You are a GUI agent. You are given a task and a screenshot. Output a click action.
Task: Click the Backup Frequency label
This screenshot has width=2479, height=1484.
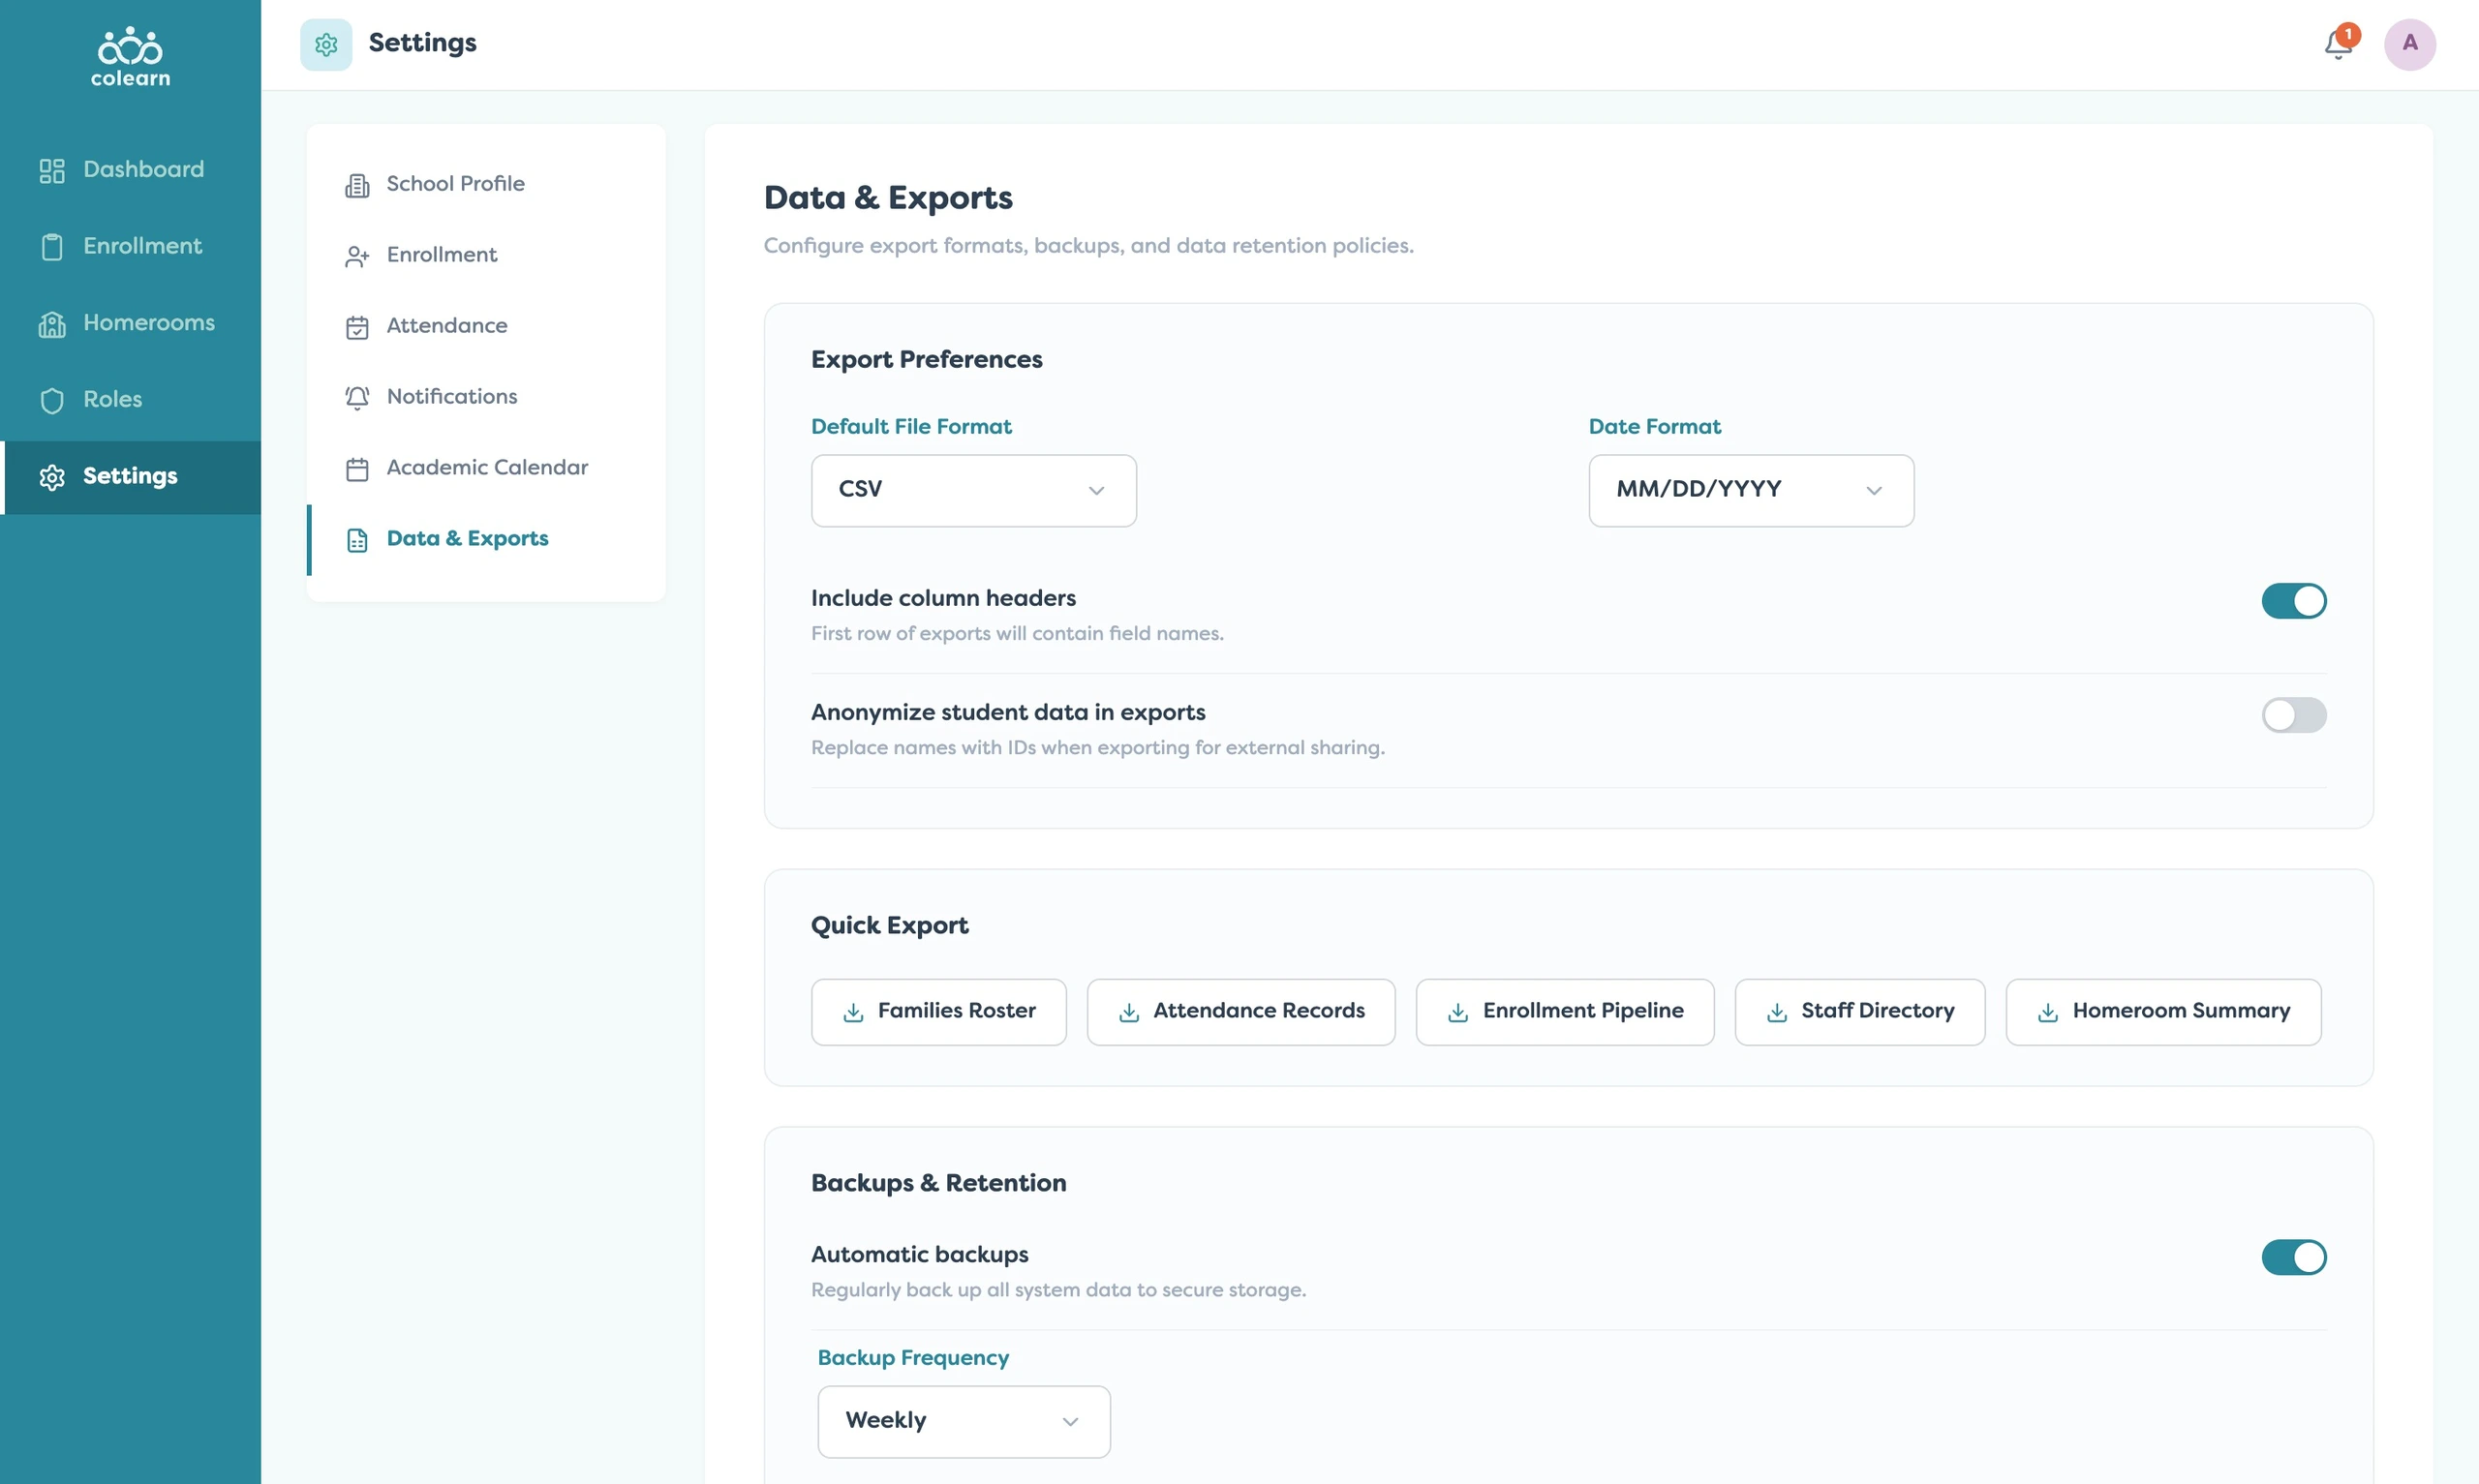[913, 1358]
